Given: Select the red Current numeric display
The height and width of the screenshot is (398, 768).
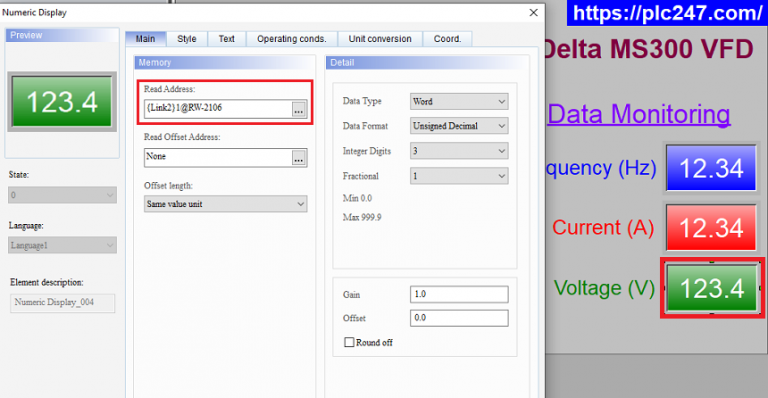Looking at the screenshot, I should [x=711, y=228].
